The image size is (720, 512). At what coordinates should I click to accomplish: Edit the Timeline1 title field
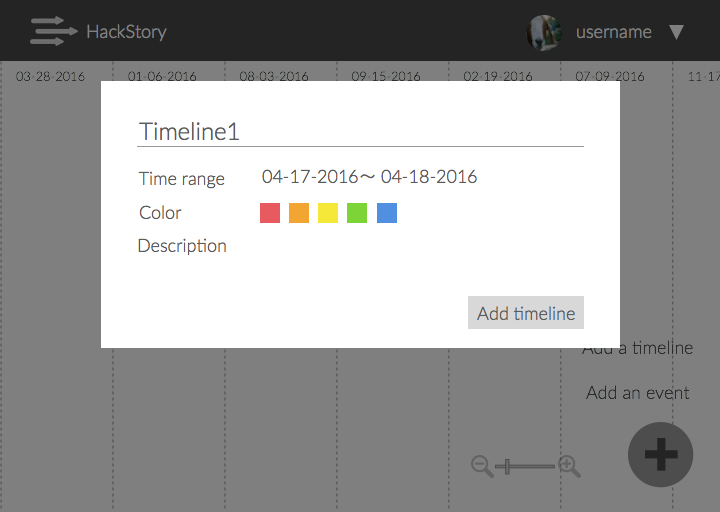(360, 132)
